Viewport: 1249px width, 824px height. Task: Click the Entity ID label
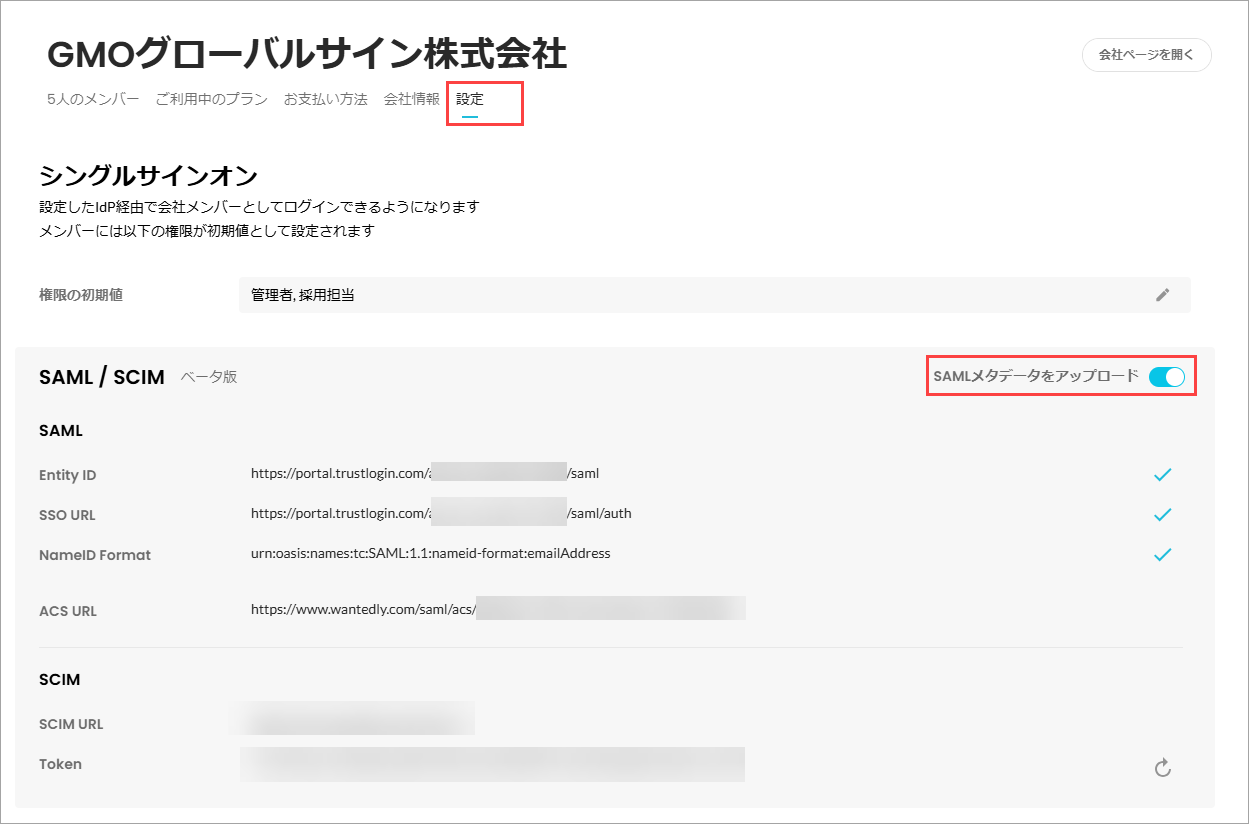pyautogui.click(x=68, y=475)
